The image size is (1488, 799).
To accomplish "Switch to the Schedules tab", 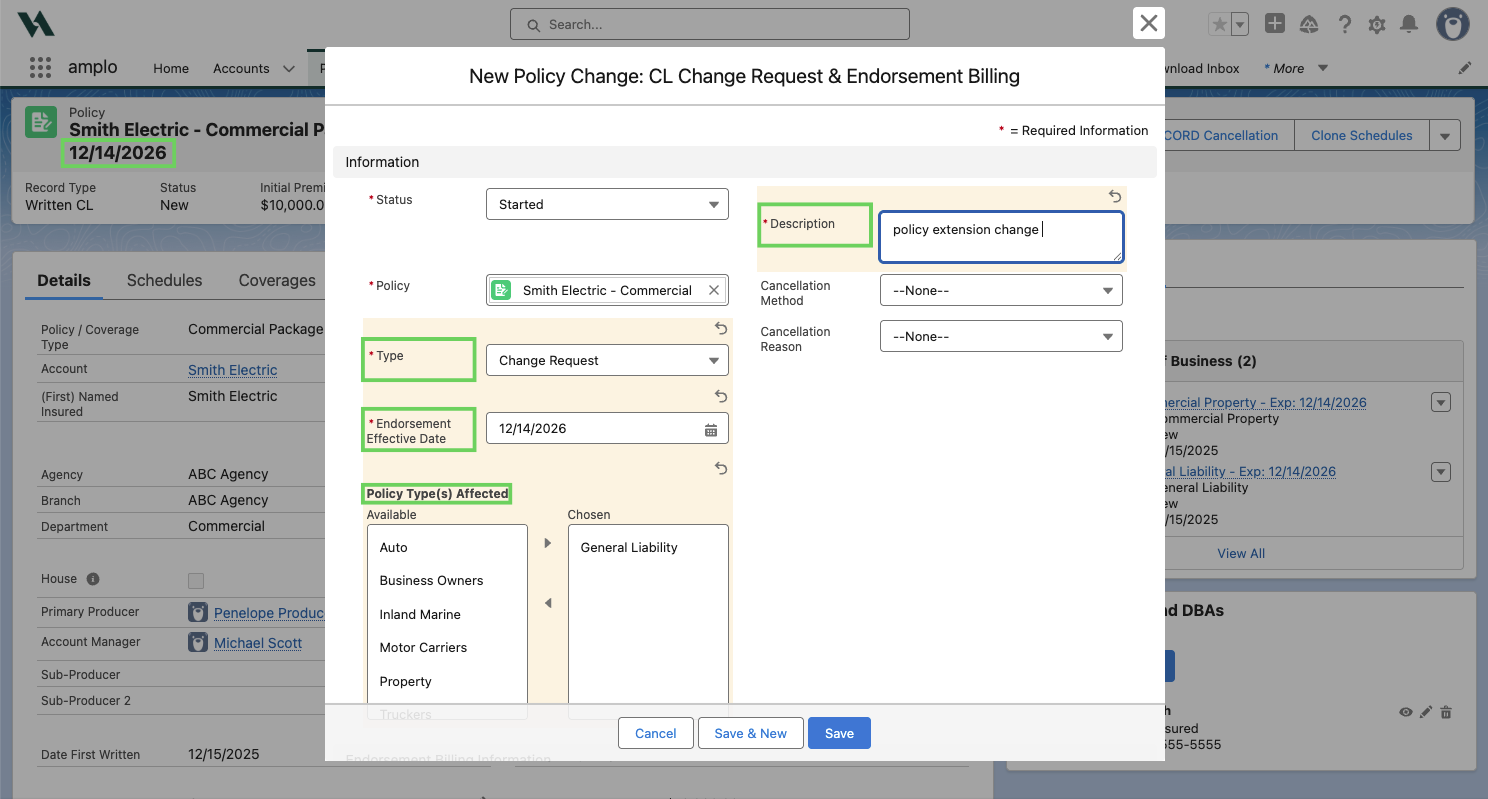I will tap(165, 280).
